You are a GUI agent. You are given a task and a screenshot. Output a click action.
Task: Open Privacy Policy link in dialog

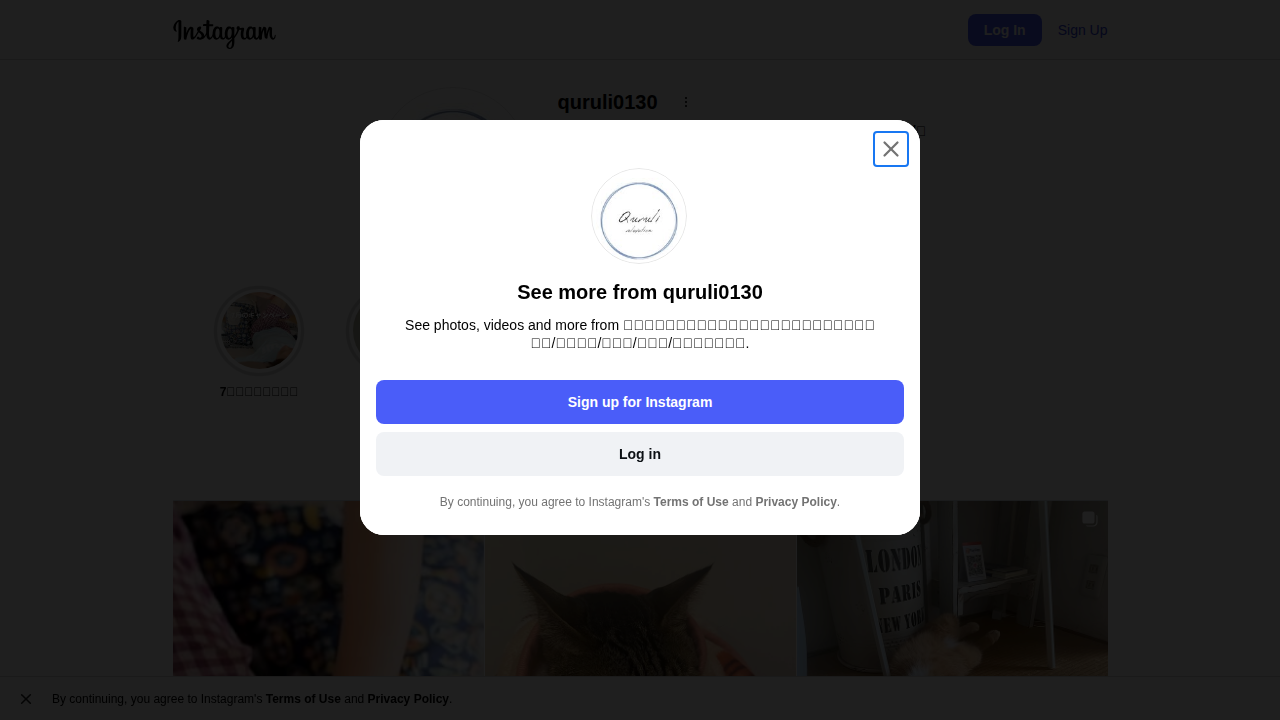tap(796, 502)
